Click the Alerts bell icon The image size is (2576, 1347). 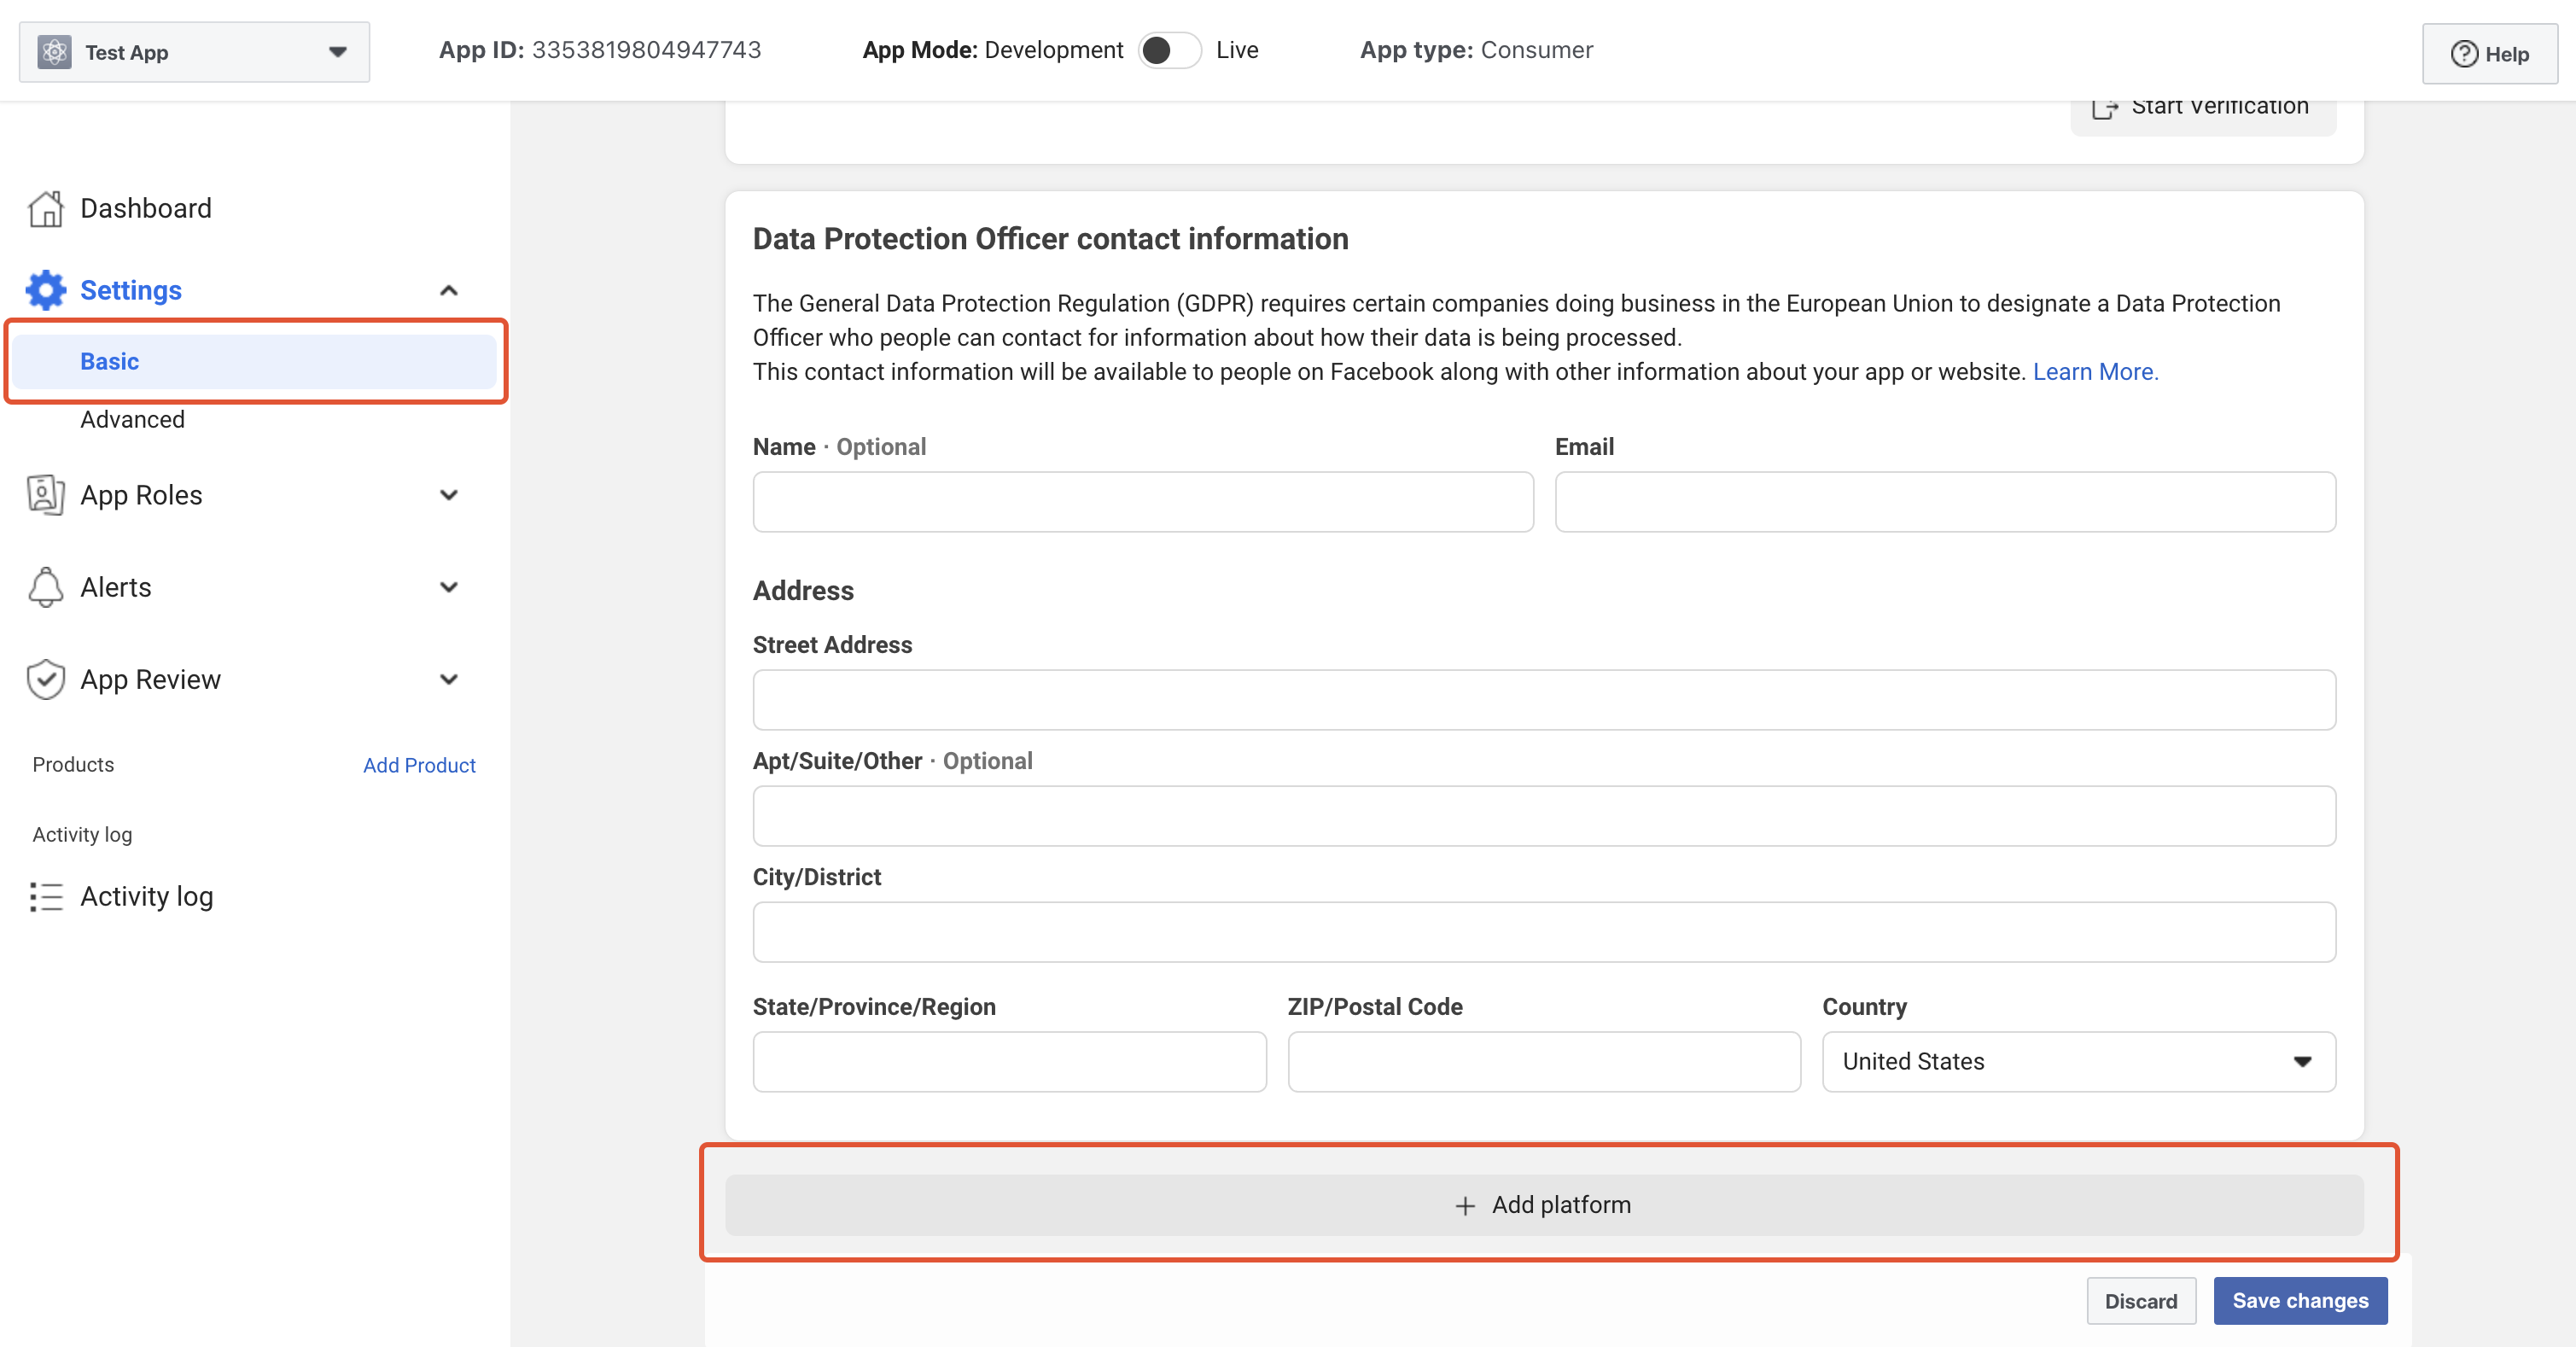[46, 587]
